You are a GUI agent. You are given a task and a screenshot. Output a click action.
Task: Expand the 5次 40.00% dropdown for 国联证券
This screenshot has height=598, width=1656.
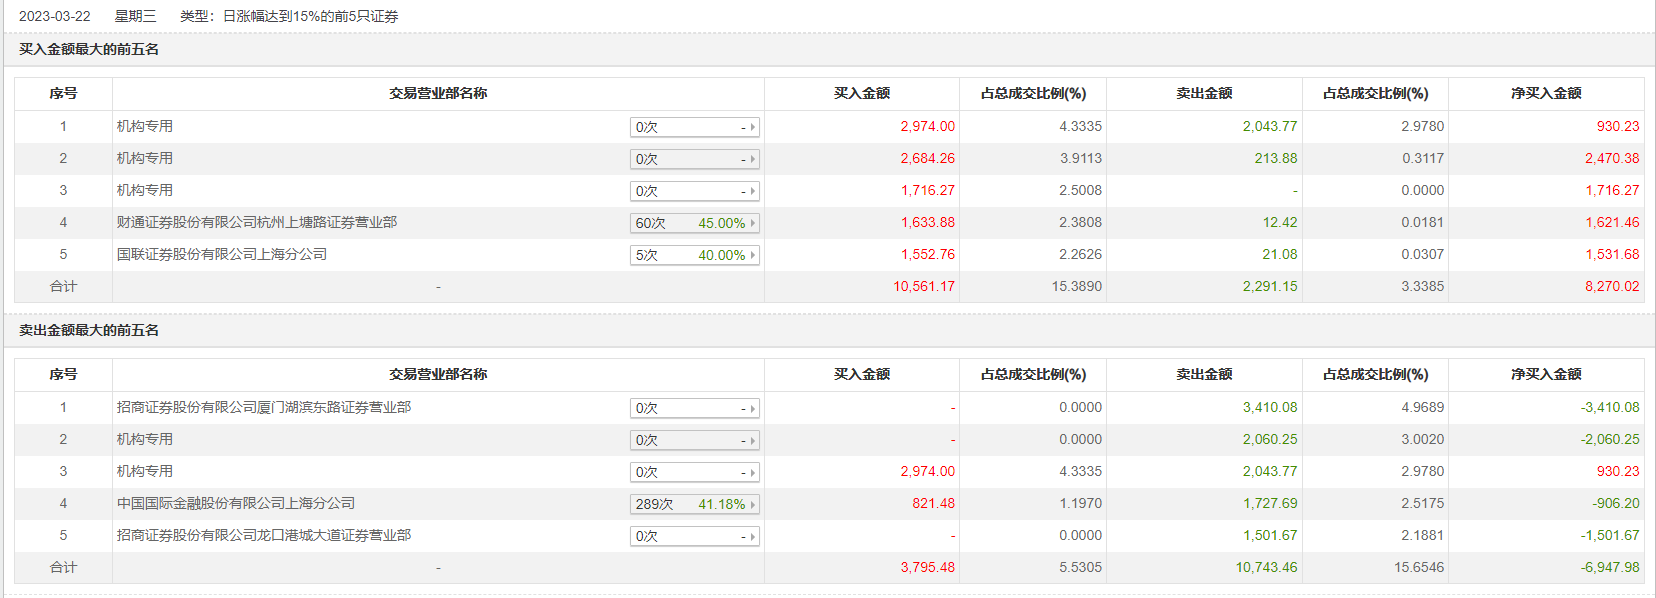(694, 255)
